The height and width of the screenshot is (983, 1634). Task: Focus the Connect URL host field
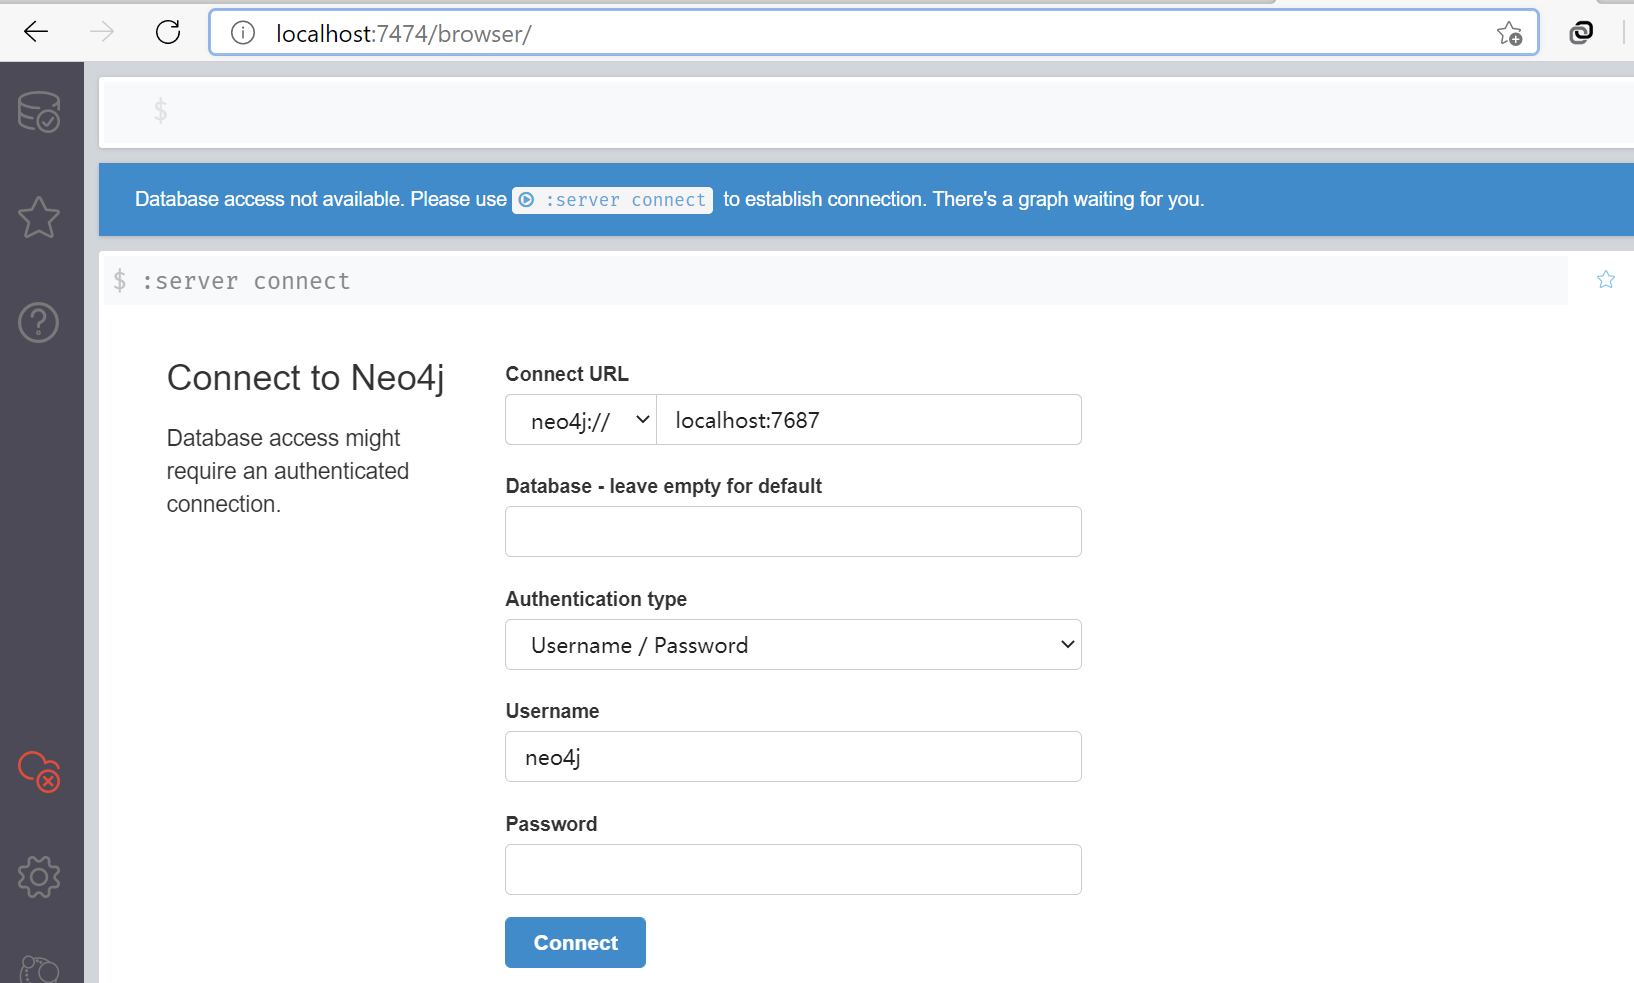click(869, 420)
